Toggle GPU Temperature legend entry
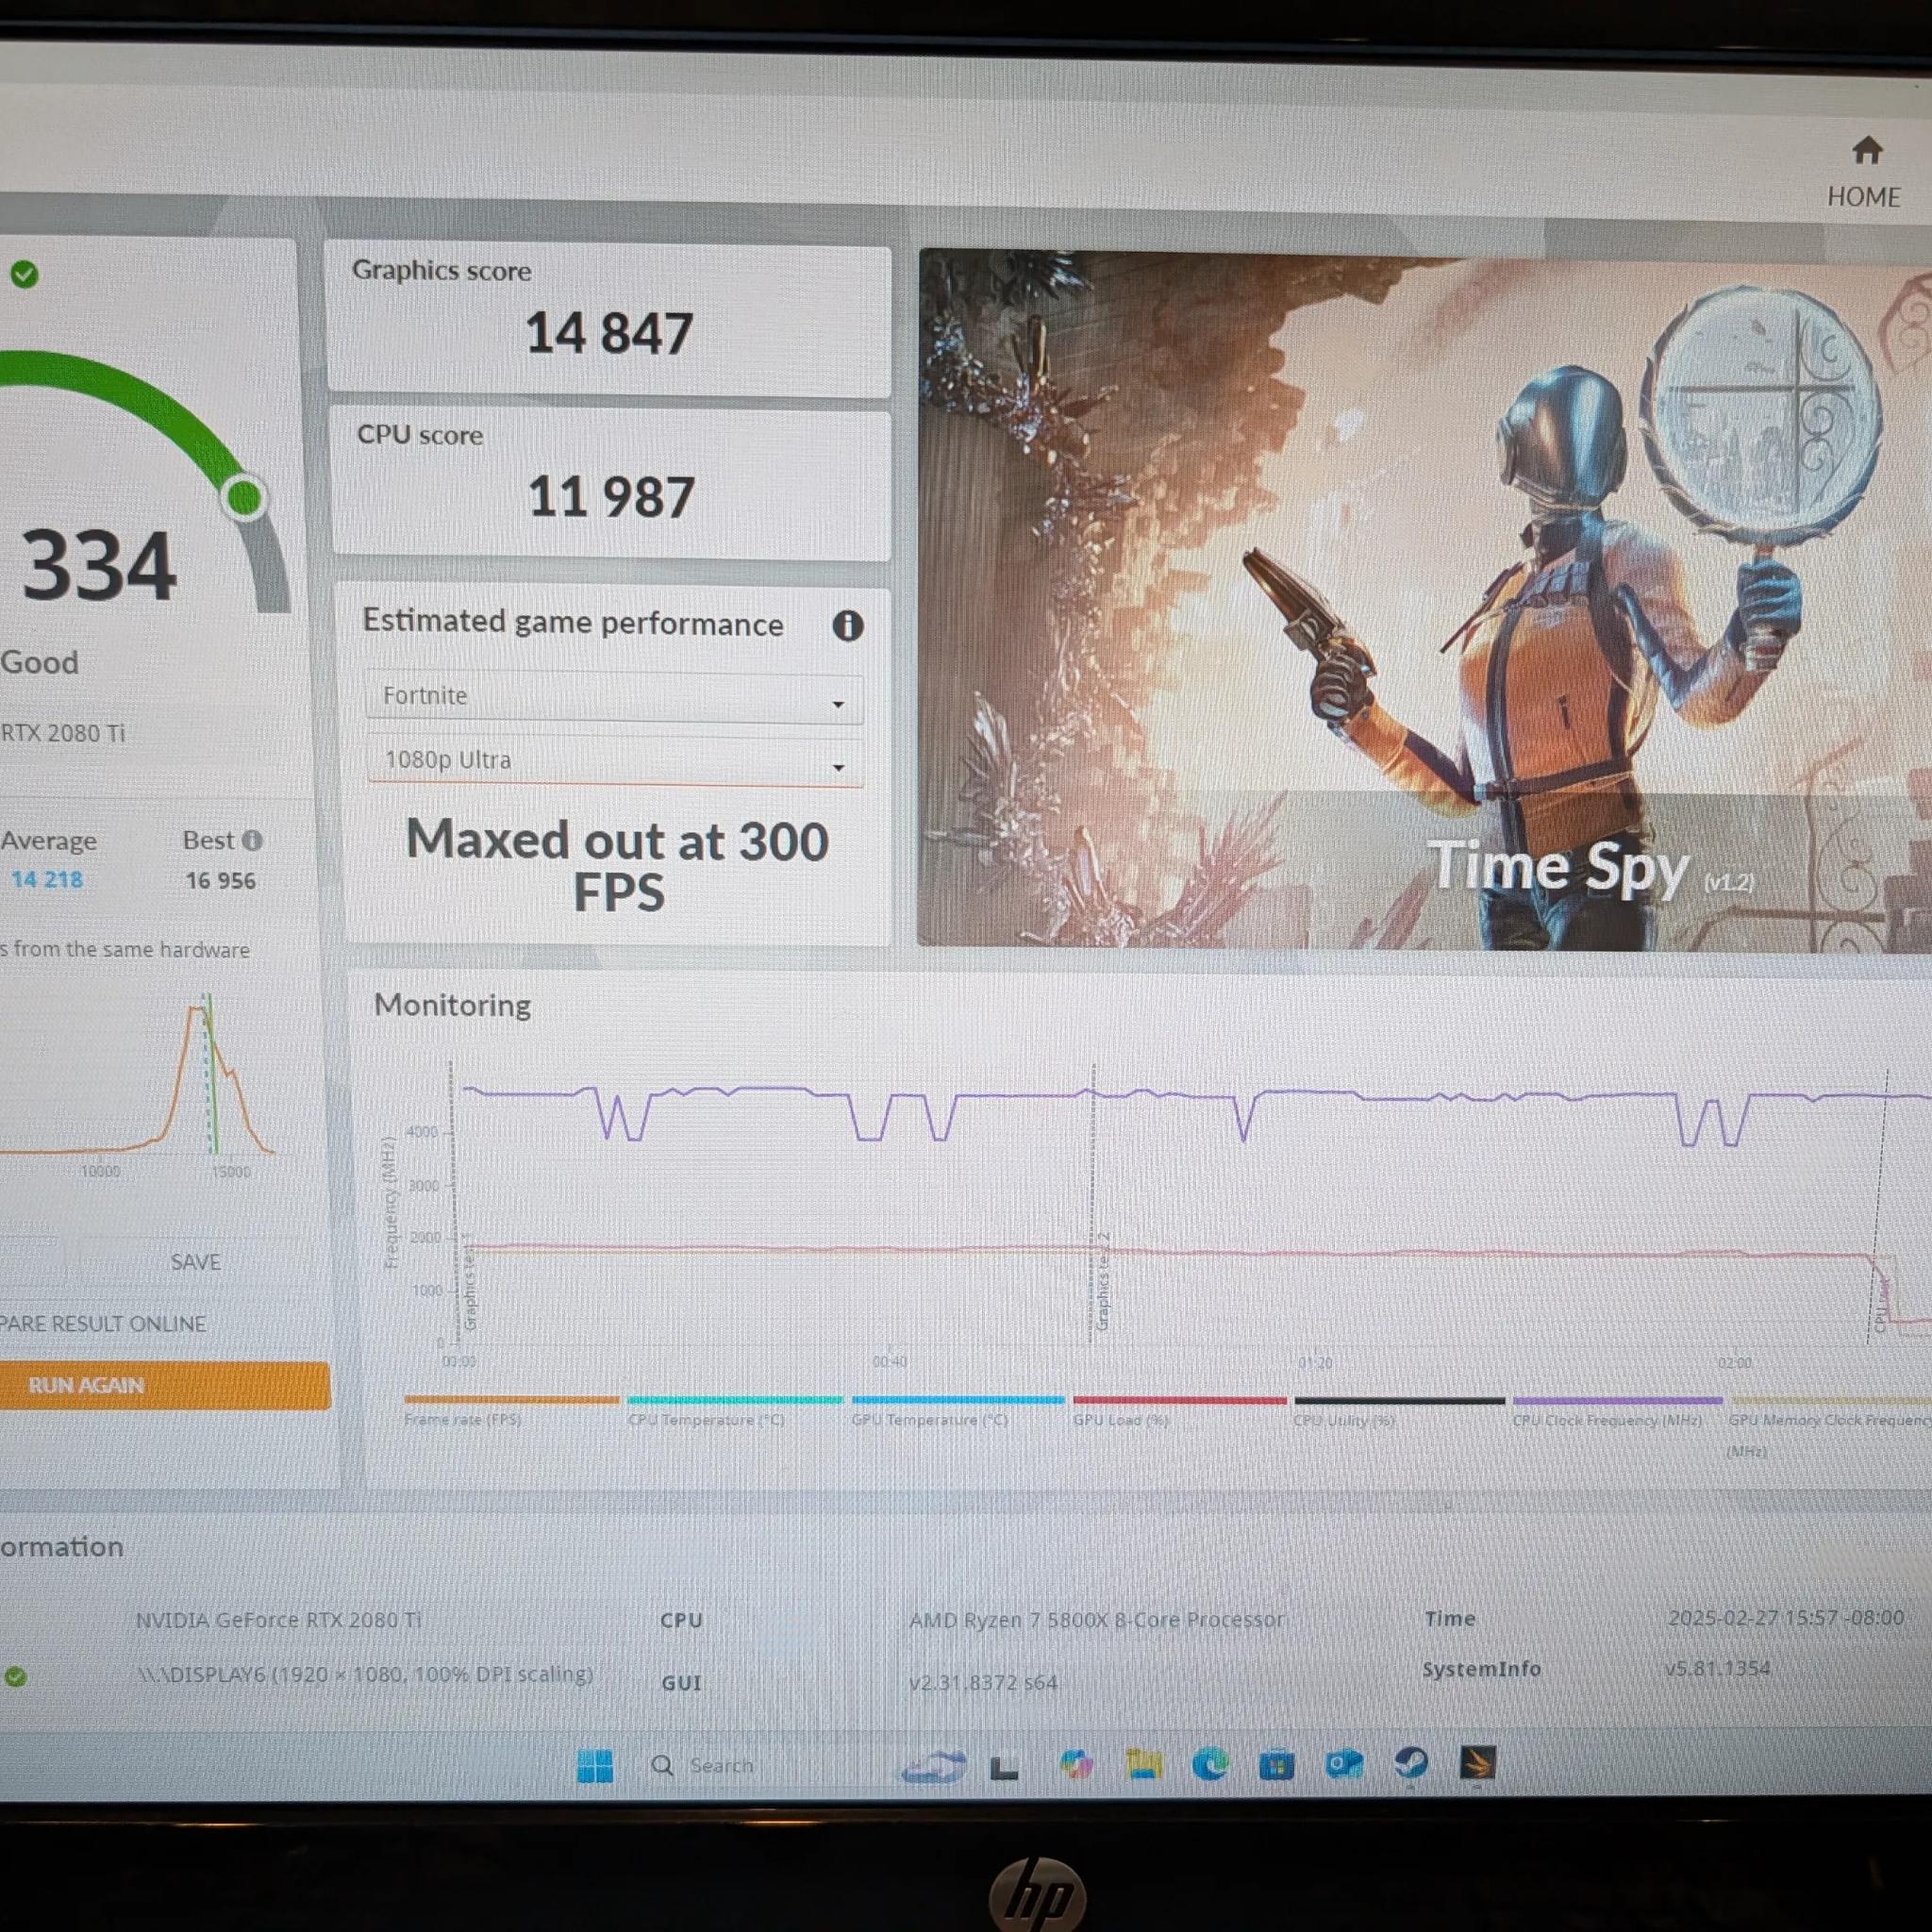The image size is (1932, 1932). tap(957, 1412)
